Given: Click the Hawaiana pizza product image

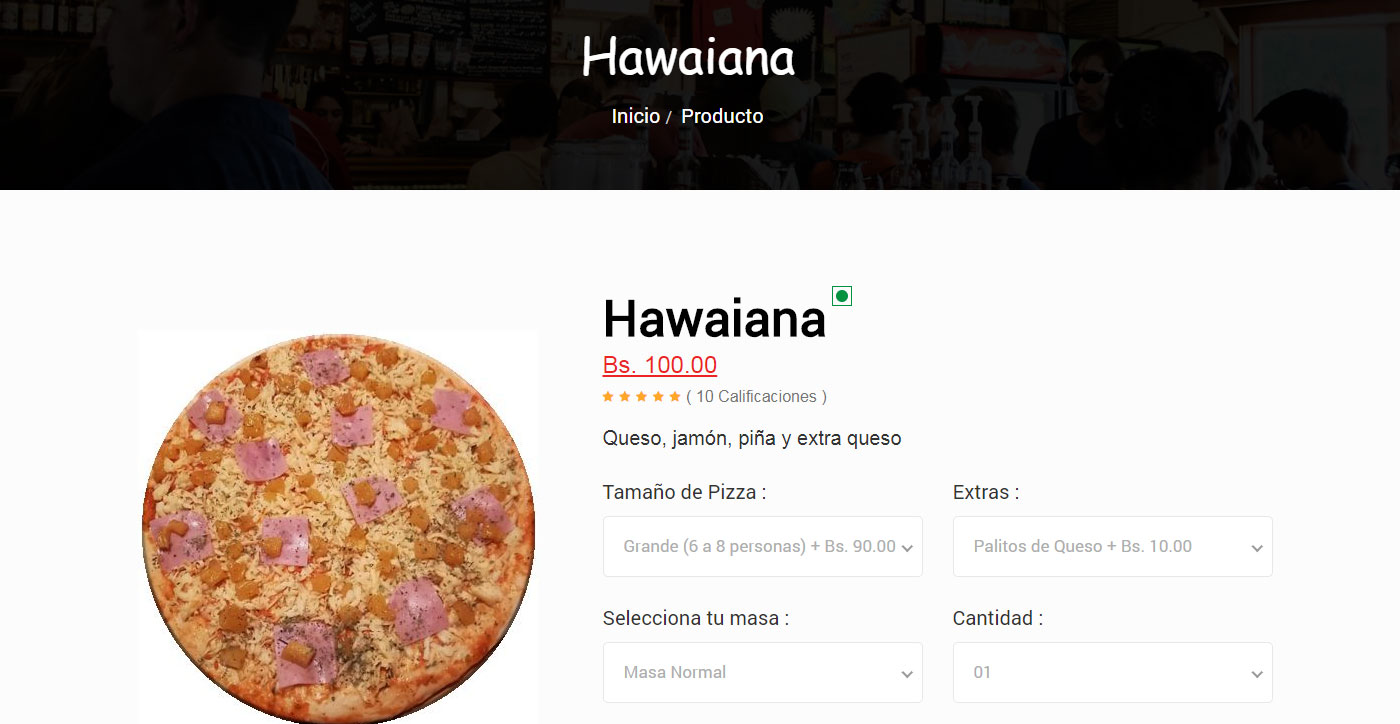Looking at the screenshot, I should [338, 528].
